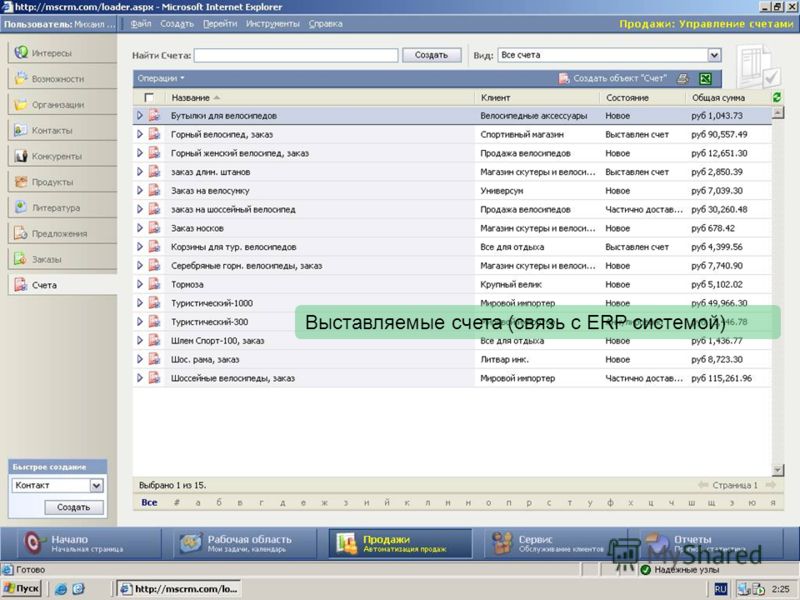Expand the Шоссейные велосипеды, заказ row
This screenshot has width=800, height=600.
click(140, 378)
